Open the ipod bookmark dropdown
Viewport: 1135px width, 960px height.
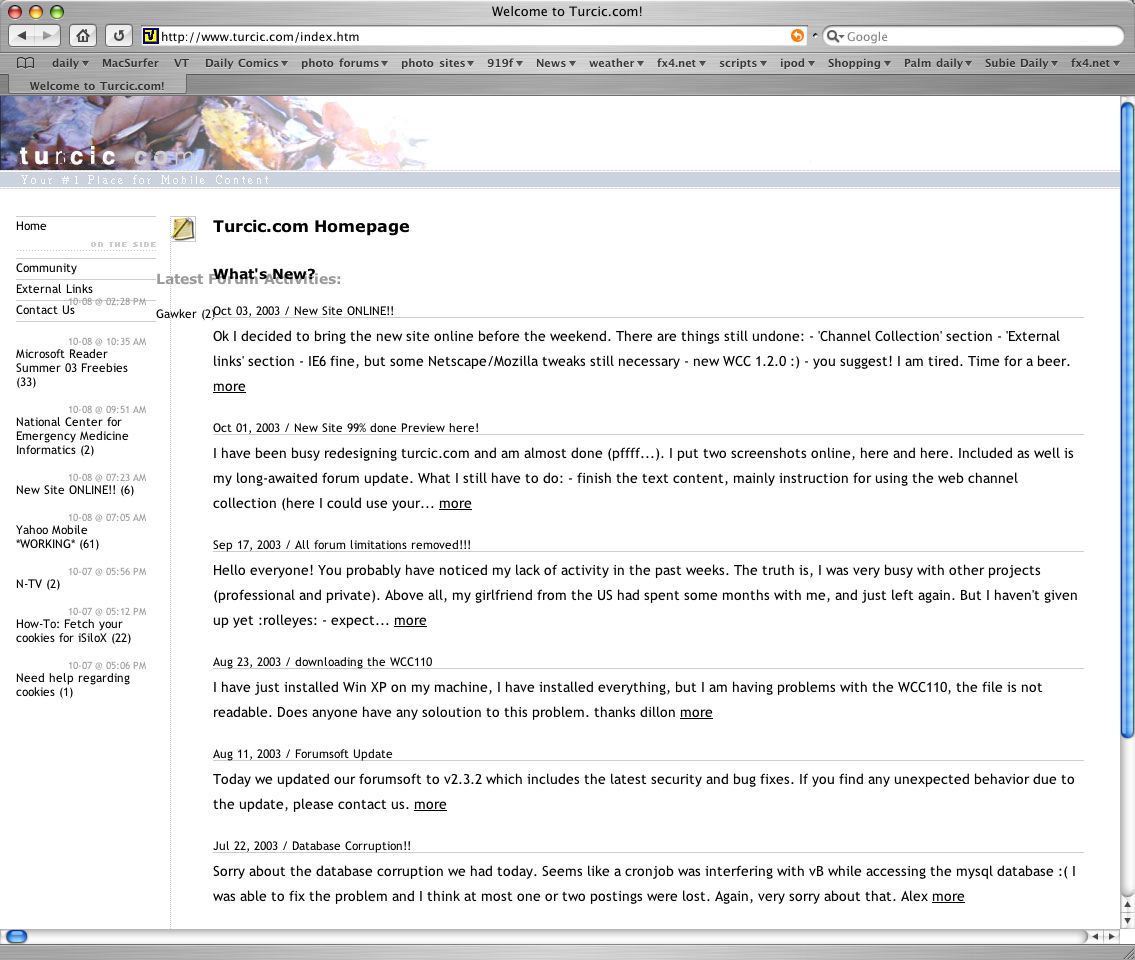797,63
